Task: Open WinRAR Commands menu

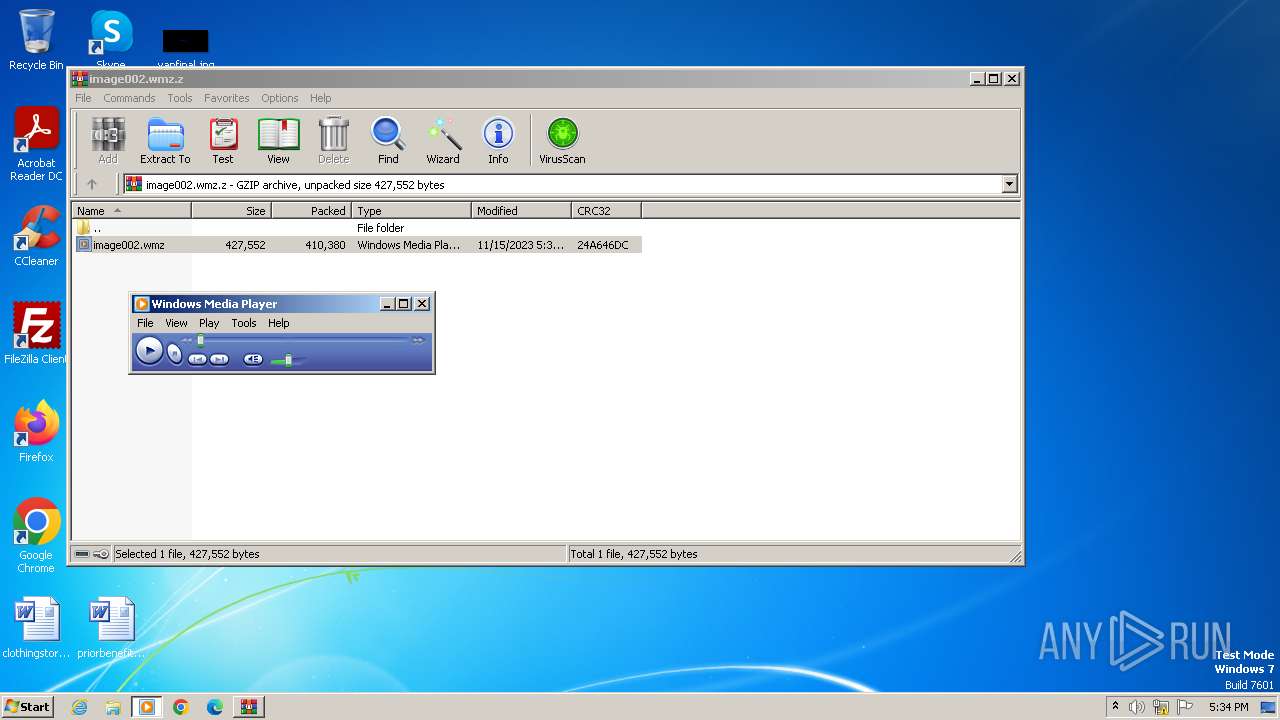Action: coord(129,98)
